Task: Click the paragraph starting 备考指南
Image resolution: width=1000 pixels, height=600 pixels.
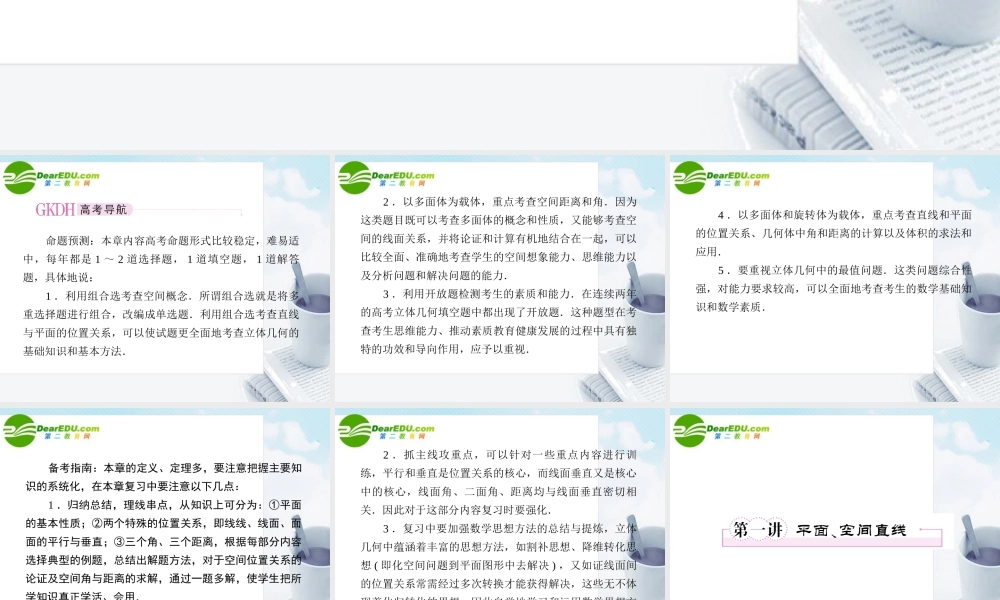Action: [x=164, y=477]
